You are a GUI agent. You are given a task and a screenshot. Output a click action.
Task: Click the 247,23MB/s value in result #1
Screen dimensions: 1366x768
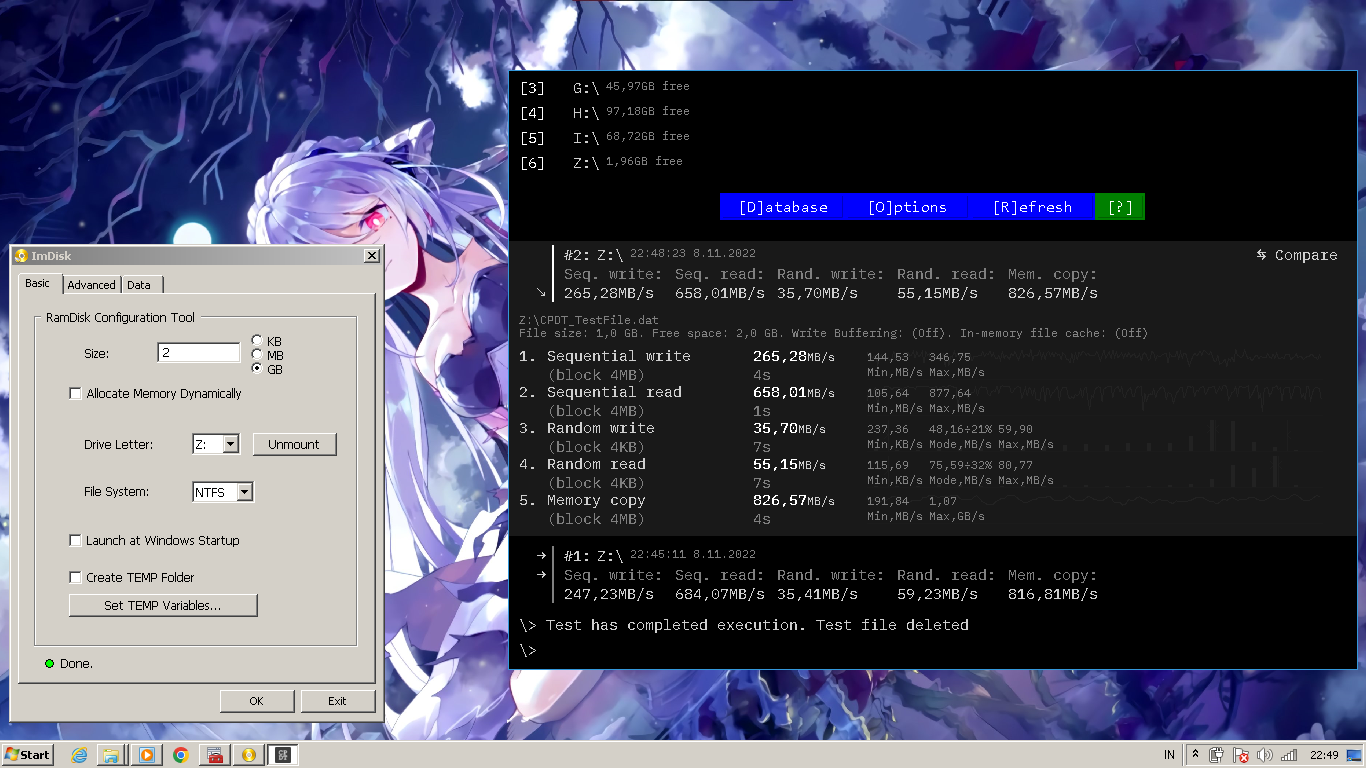tap(609, 594)
